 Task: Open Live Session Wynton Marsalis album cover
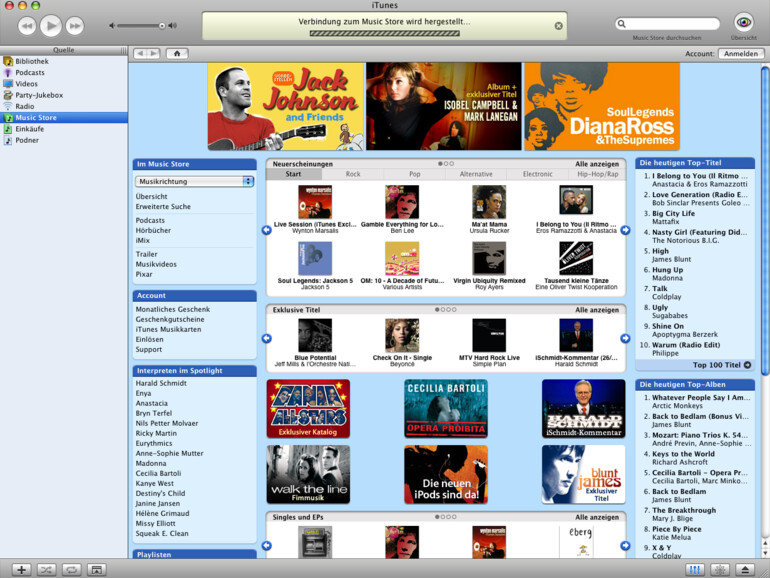(315, 202)
